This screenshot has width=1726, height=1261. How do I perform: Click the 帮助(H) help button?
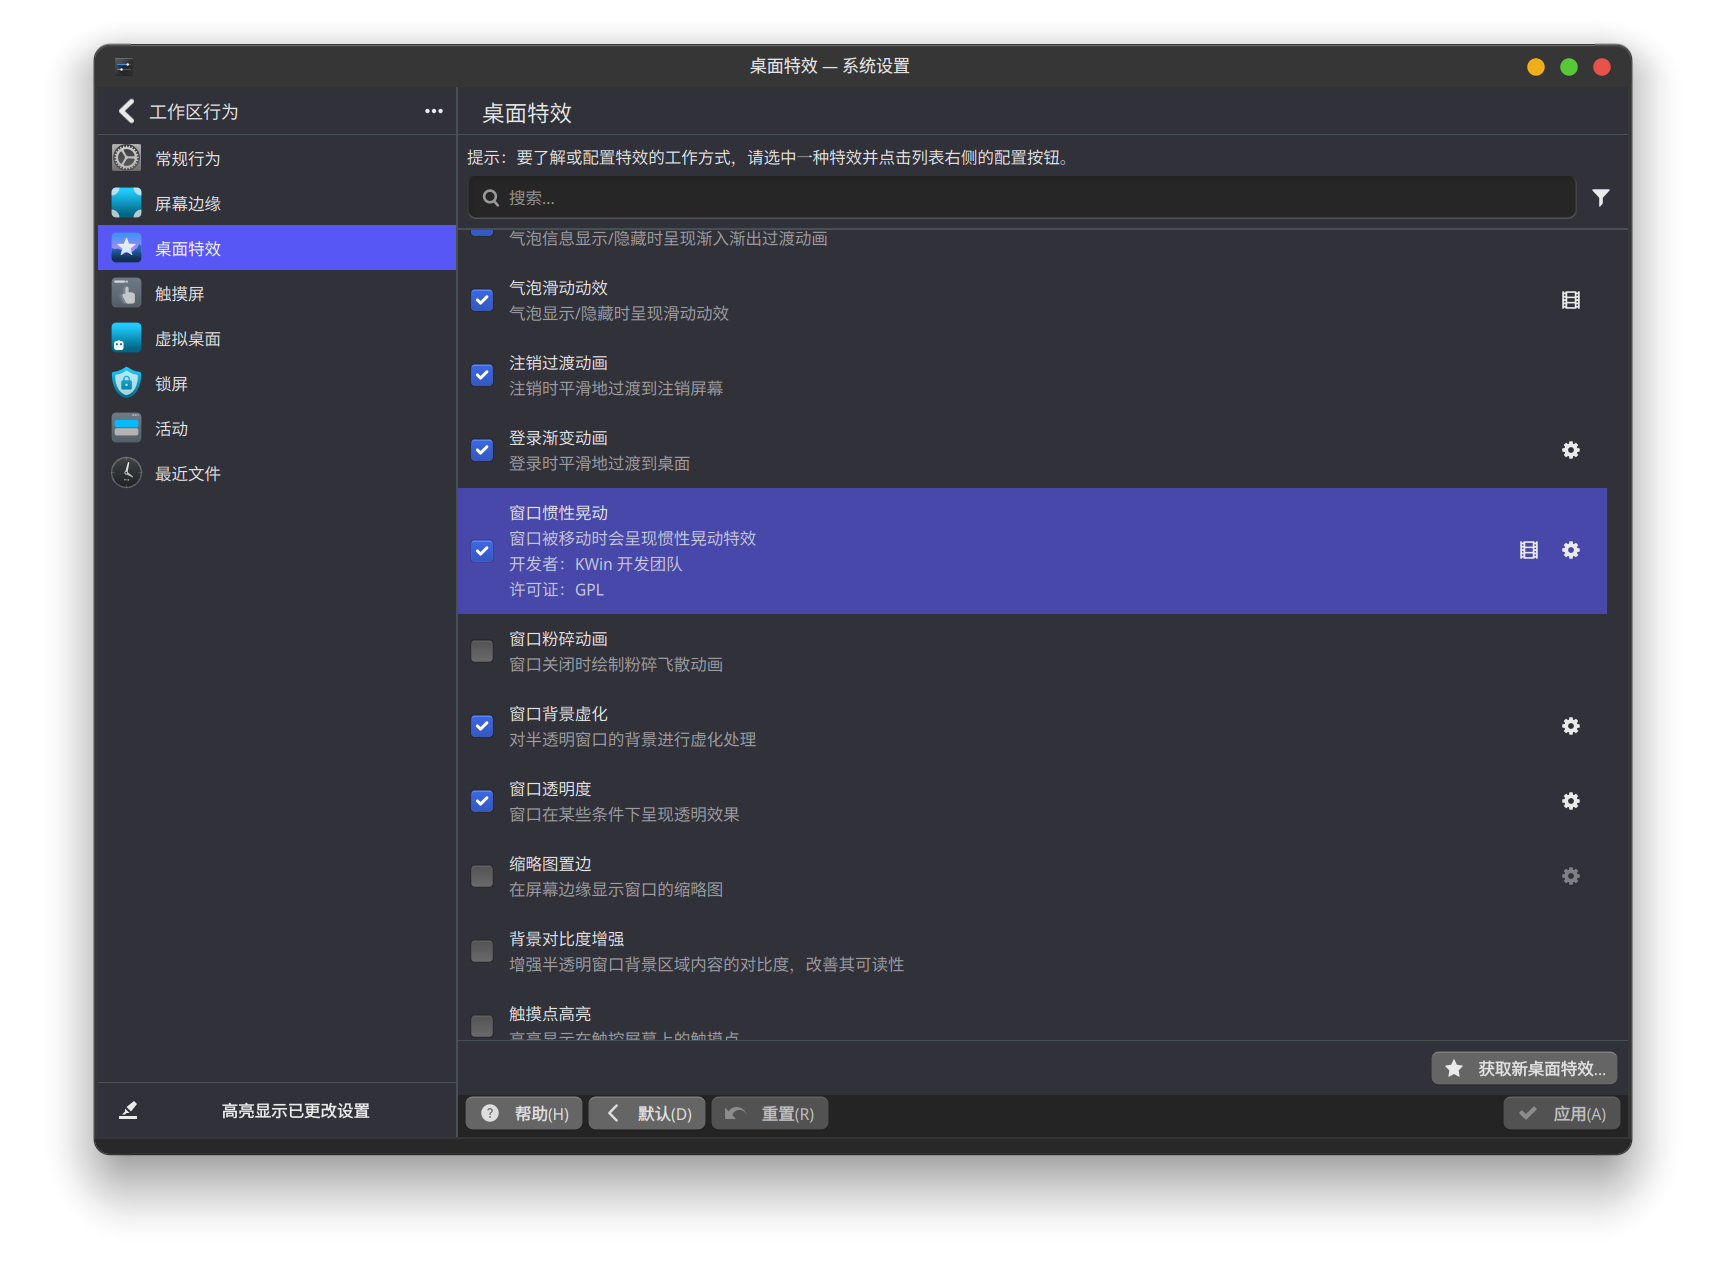coord(525,1113)
